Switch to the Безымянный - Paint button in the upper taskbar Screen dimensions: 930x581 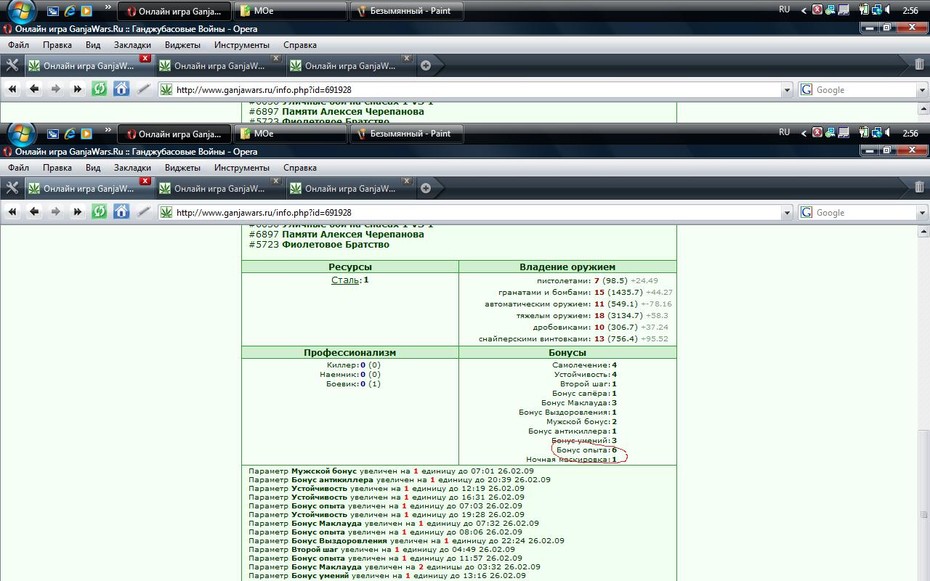point(407,11)
